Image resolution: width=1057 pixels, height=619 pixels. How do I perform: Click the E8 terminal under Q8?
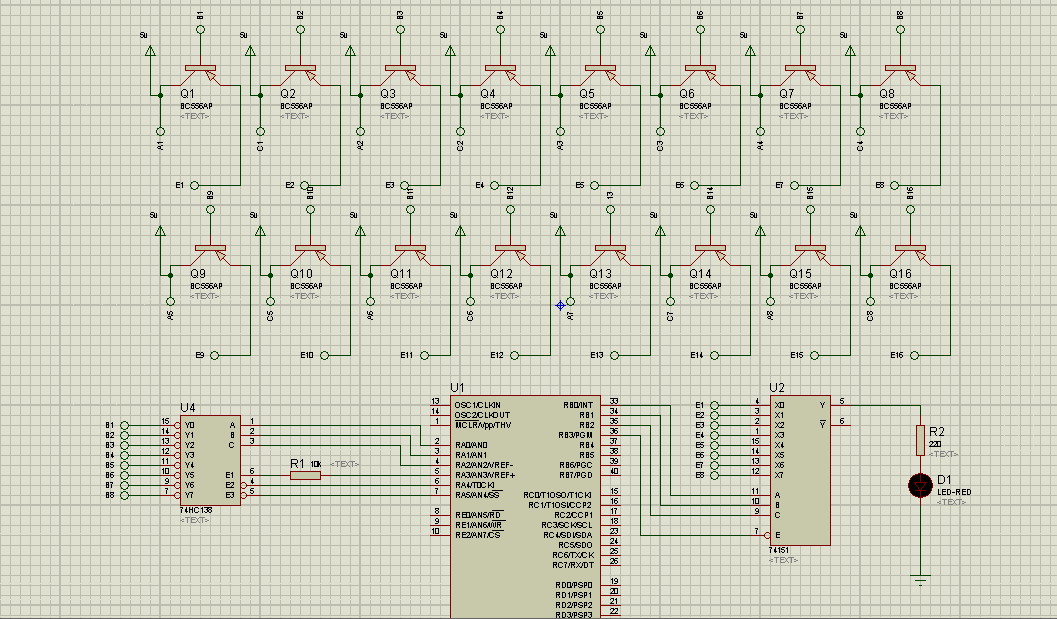coord(895,185)
